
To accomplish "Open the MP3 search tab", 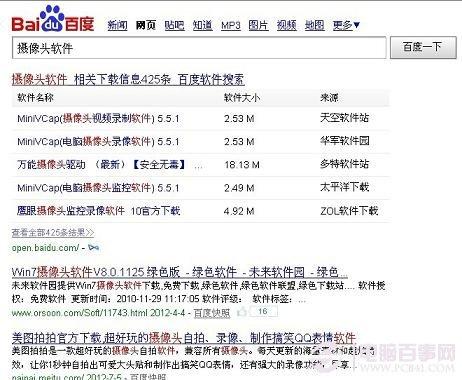I will pos(231,25).
